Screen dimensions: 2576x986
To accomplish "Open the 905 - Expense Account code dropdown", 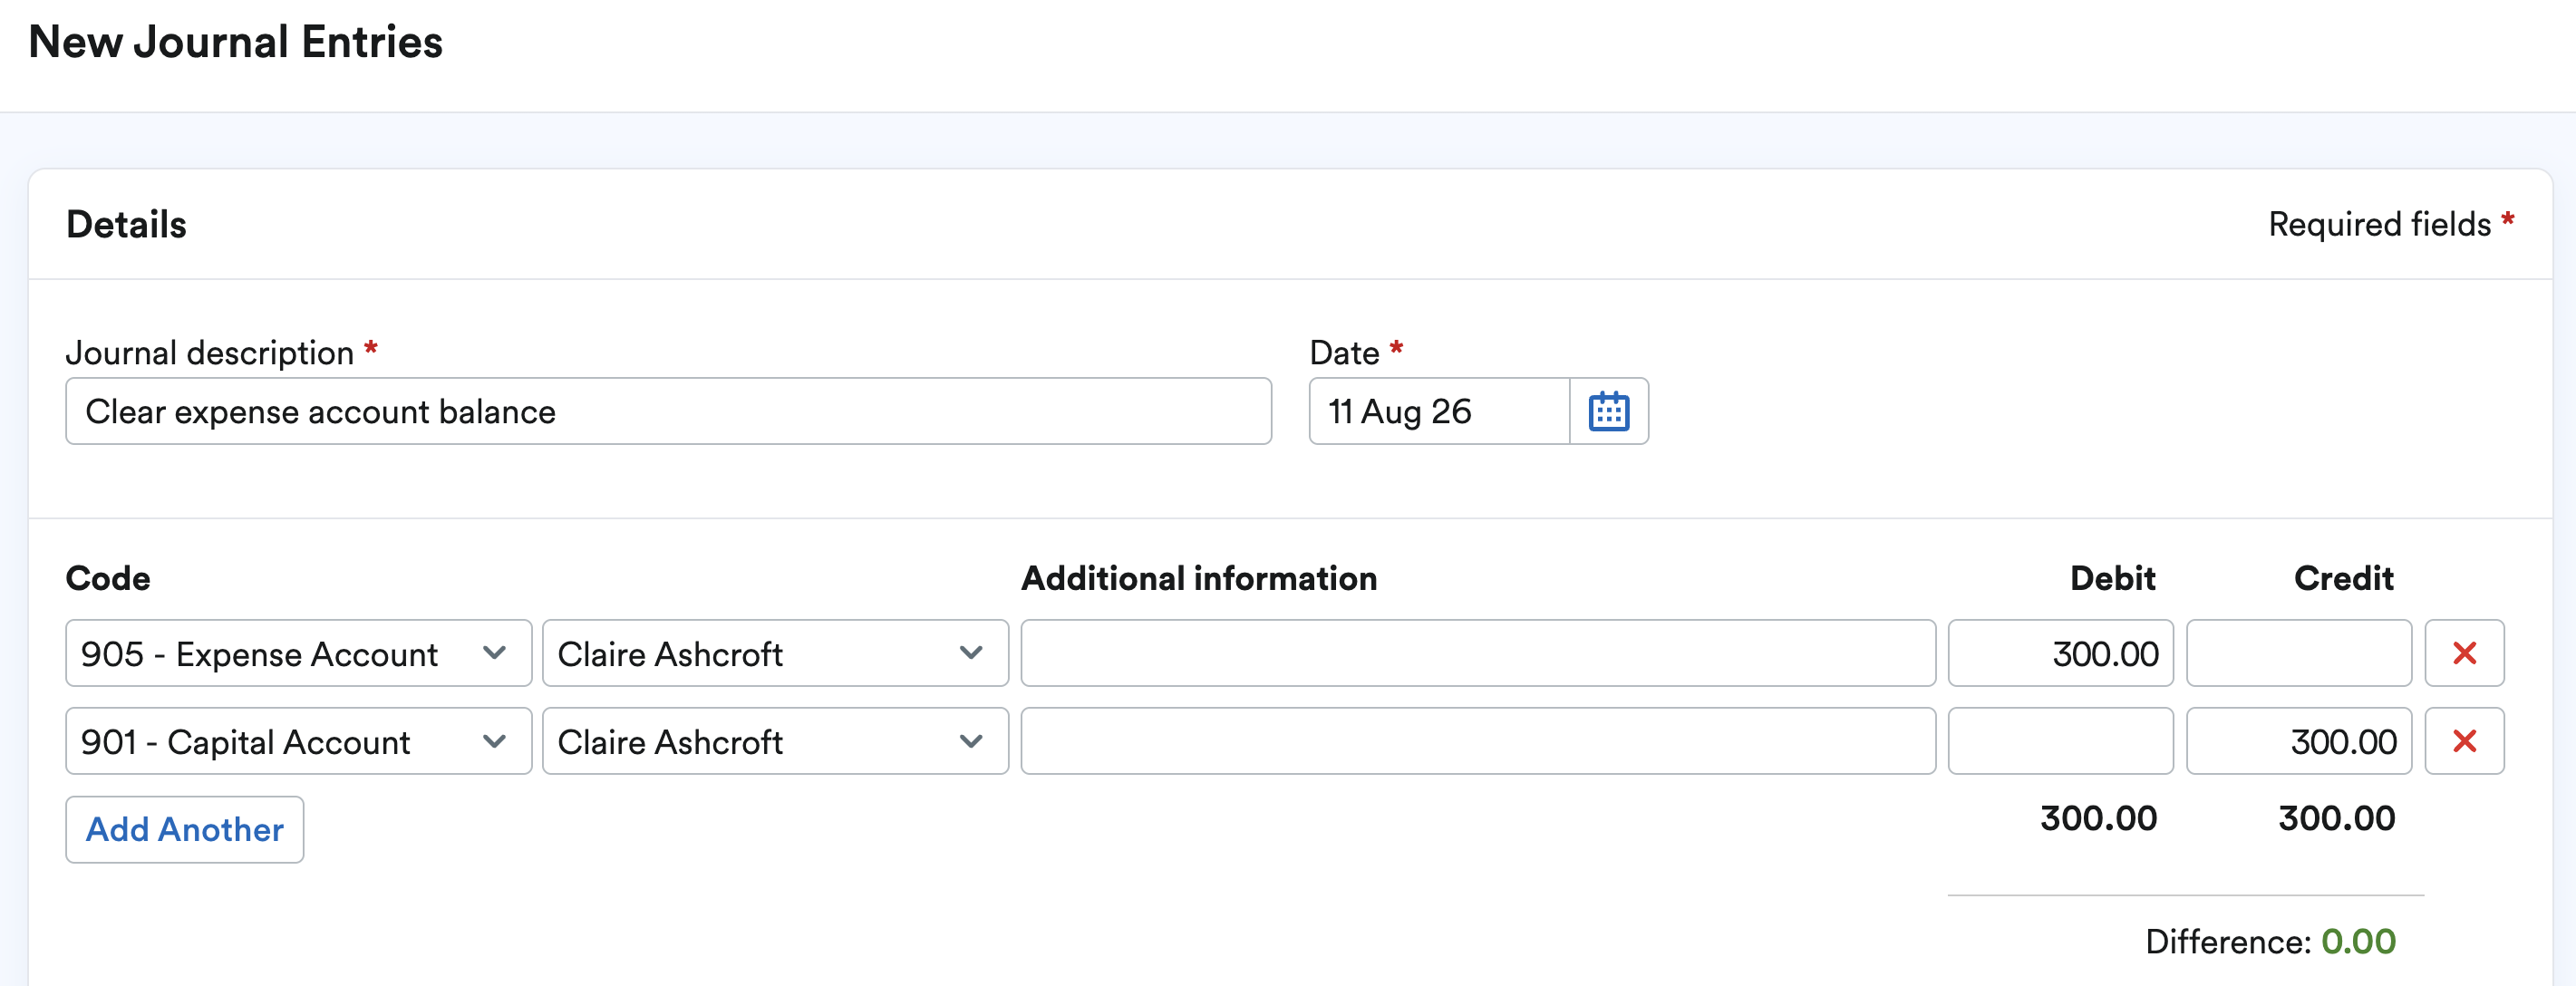I will click(x=298, y=653).
